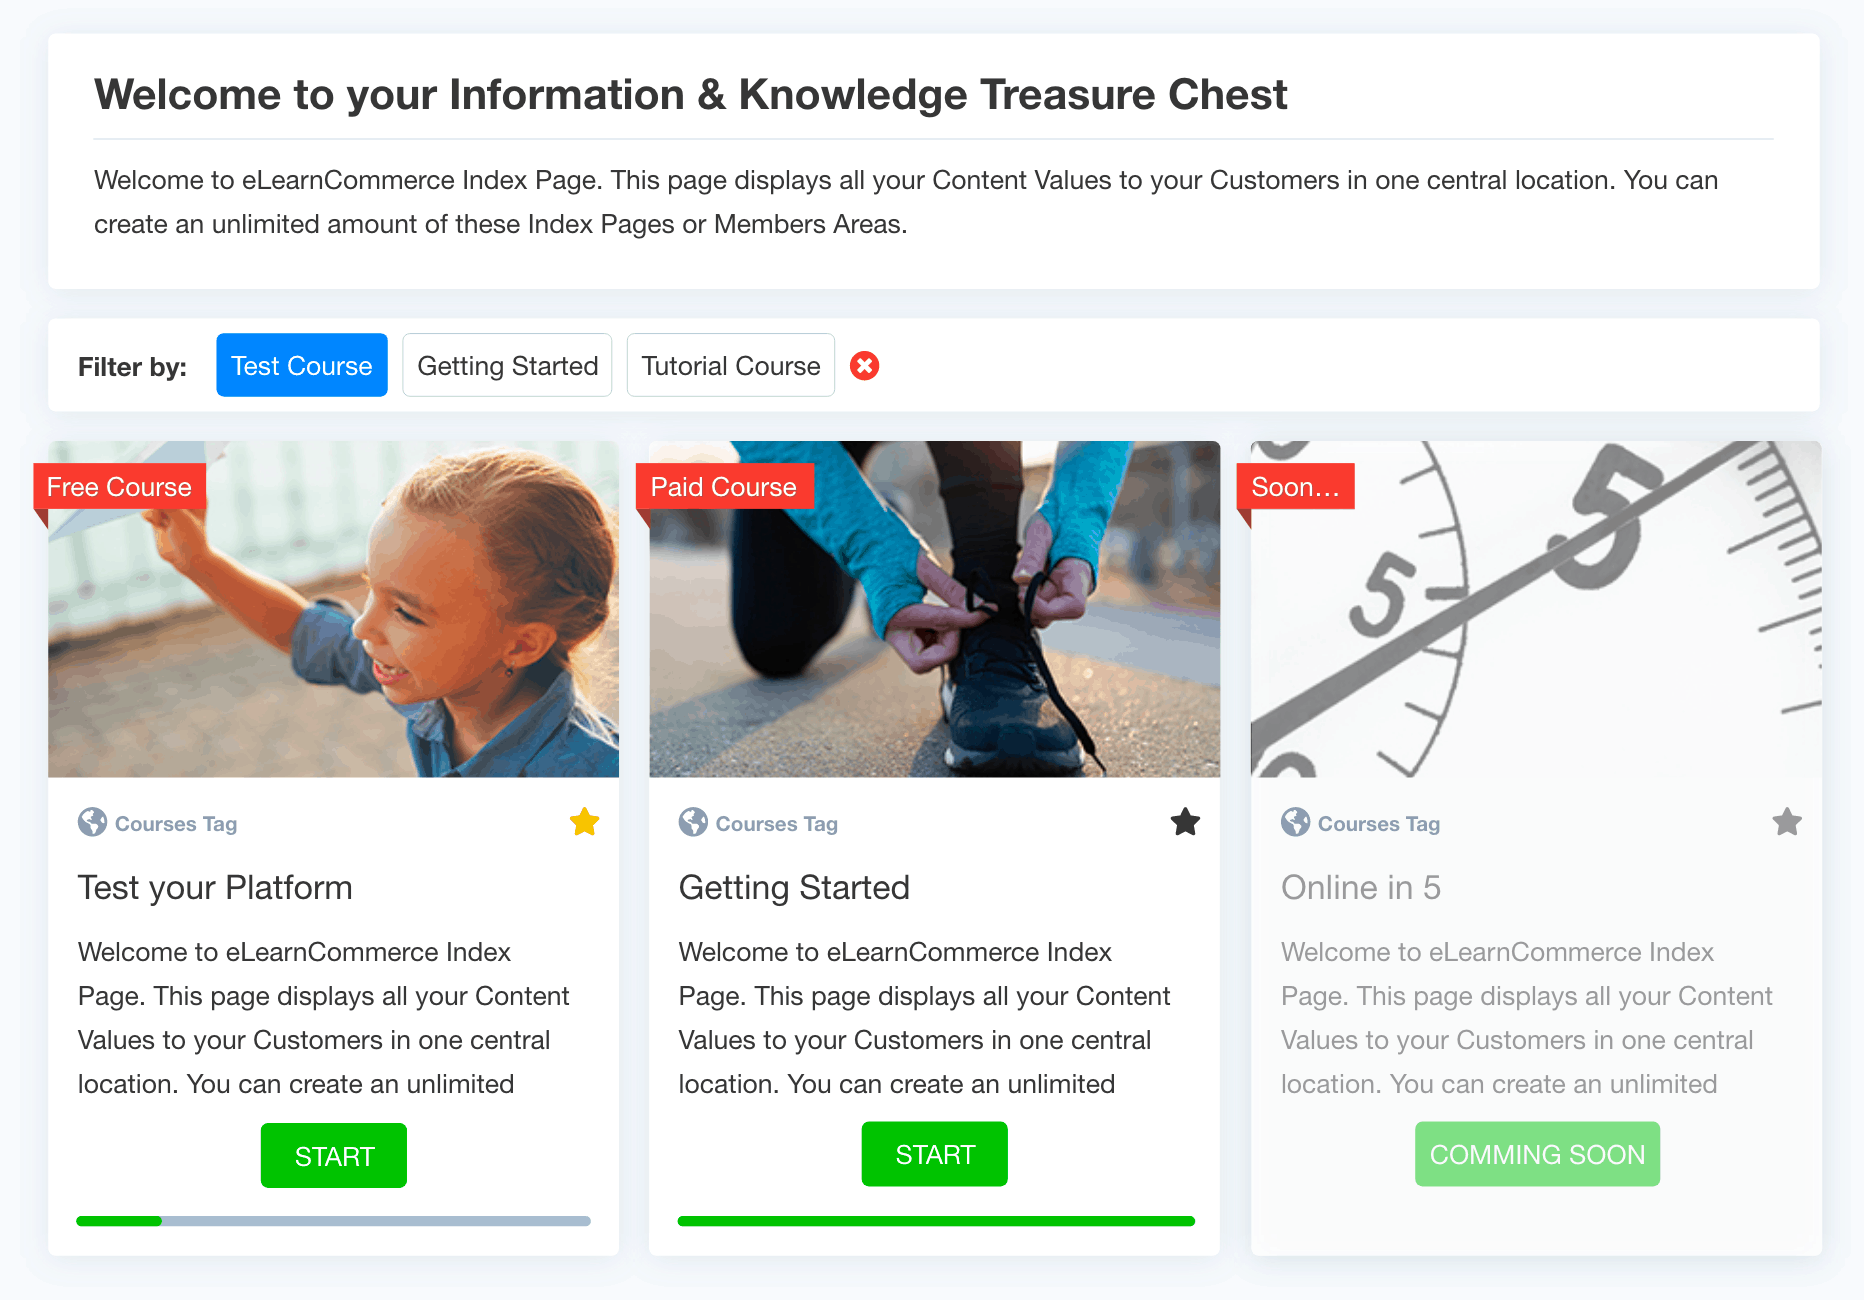Open the shoe-tying course thumbnail image
The height and width of the screenshot is (1300, 1864).
tap(935, 609)
